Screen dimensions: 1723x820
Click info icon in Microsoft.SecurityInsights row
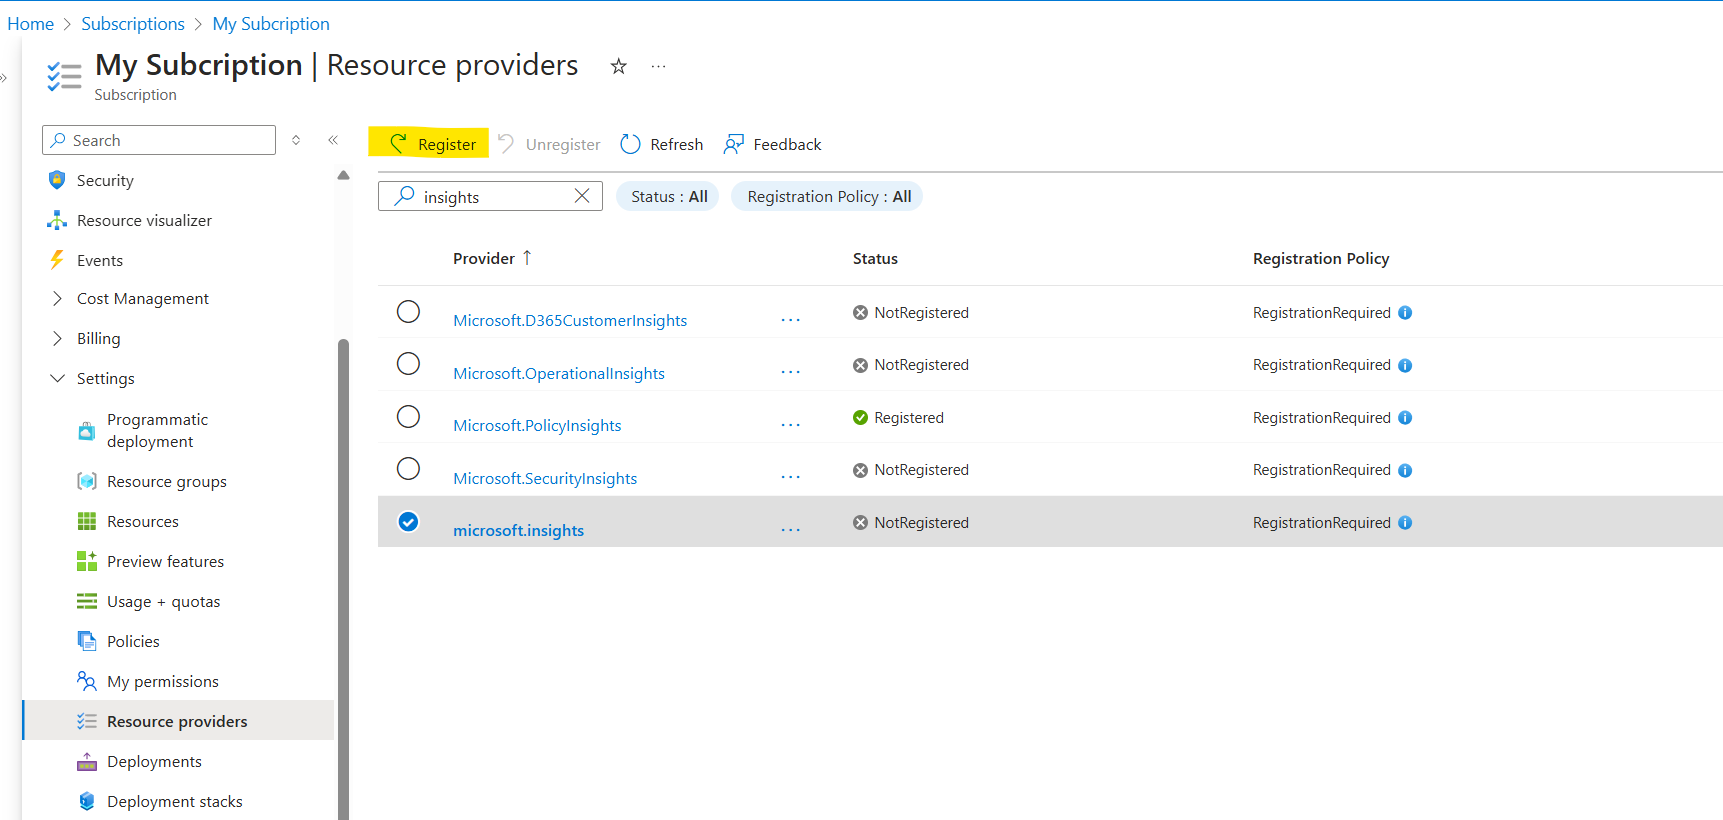tap(1405, 470)
